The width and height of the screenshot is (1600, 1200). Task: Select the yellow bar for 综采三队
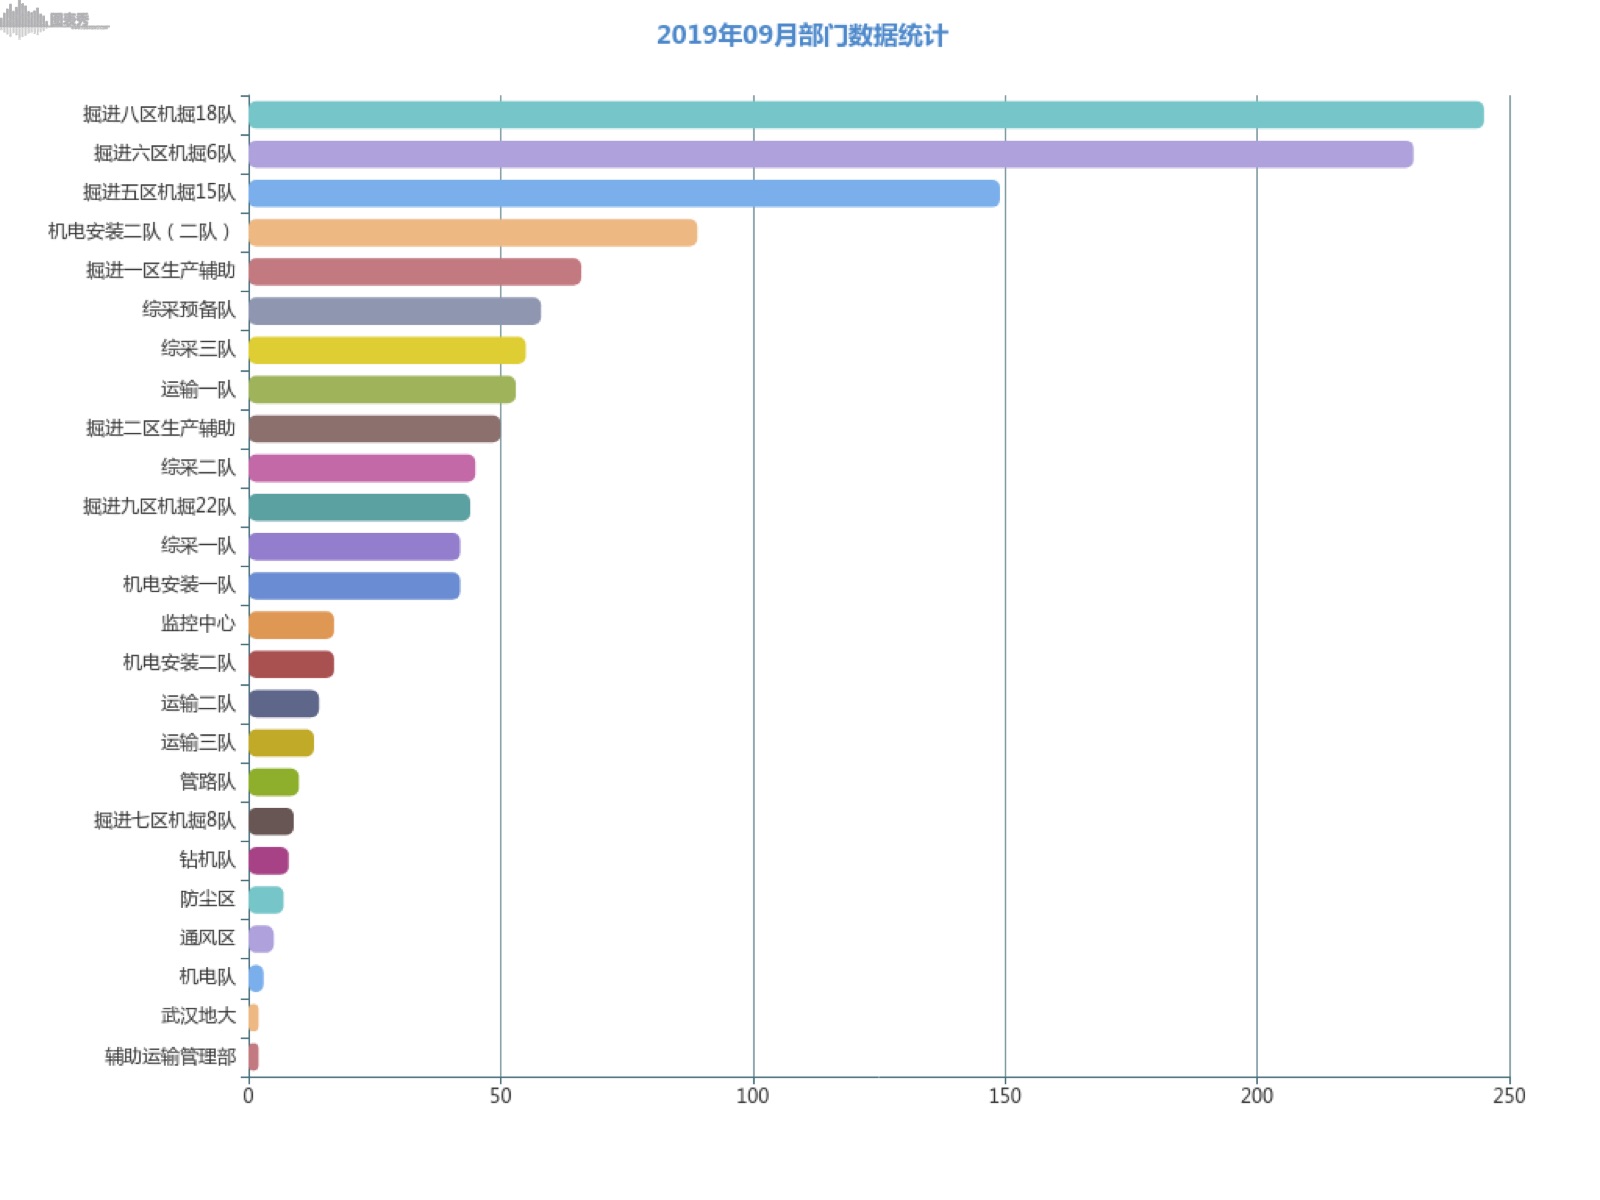pyautogui.click(x=386, y=350)
